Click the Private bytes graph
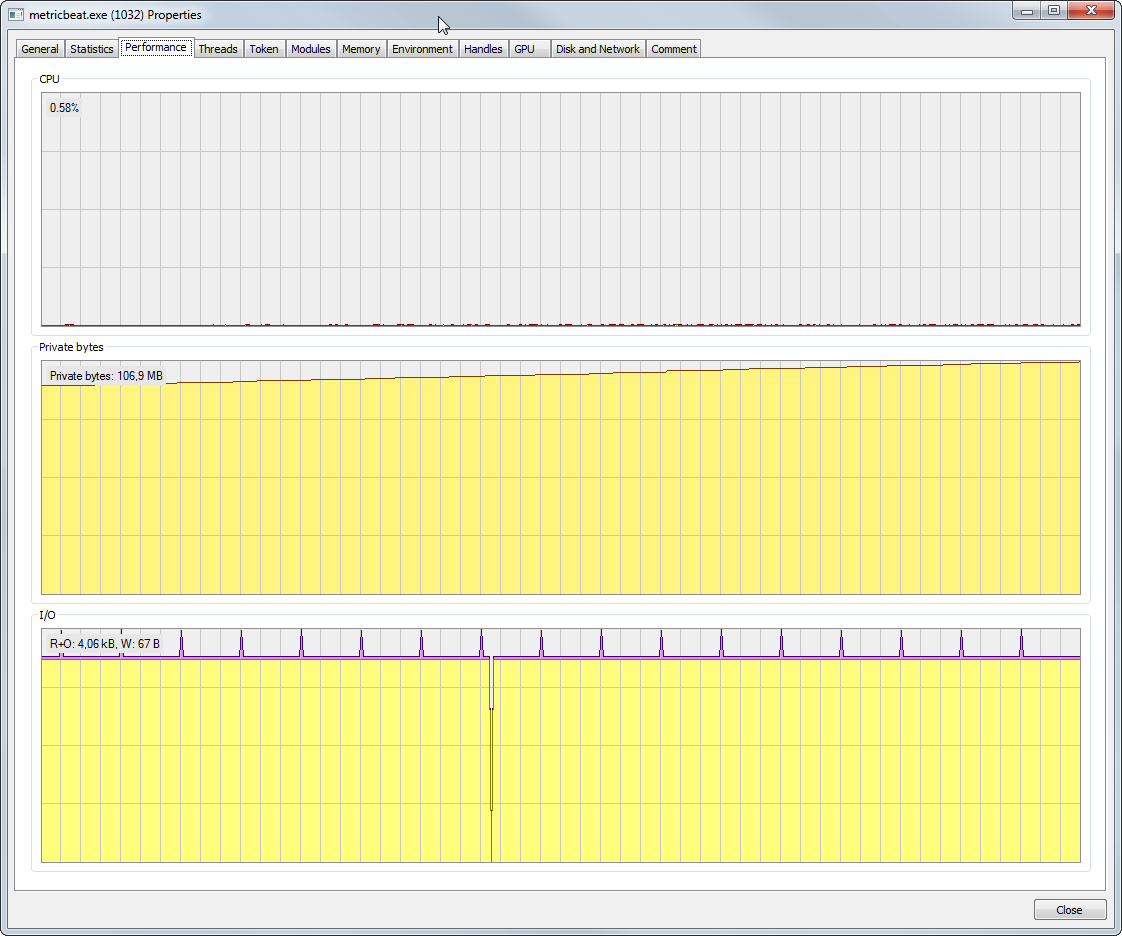 561,477
